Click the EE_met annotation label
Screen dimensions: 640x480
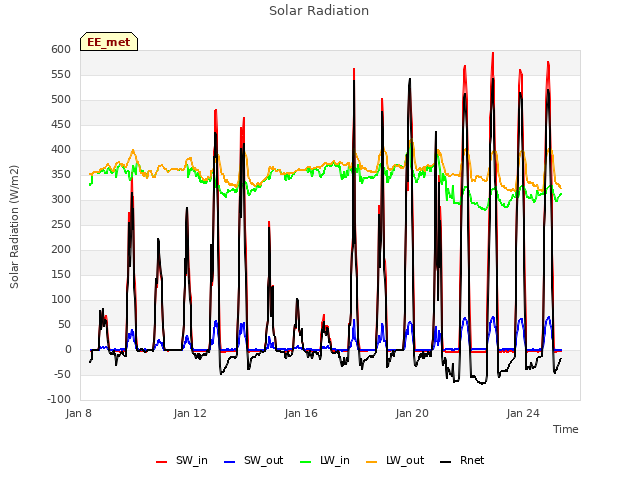[109, 42]
